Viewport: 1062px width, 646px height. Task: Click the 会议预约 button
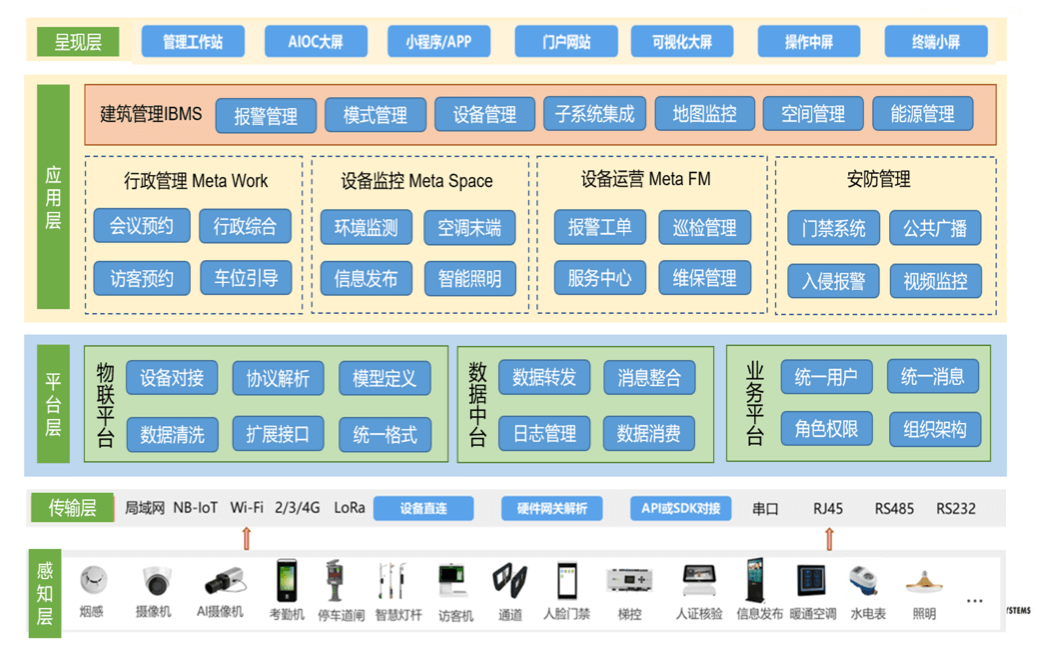141,226
